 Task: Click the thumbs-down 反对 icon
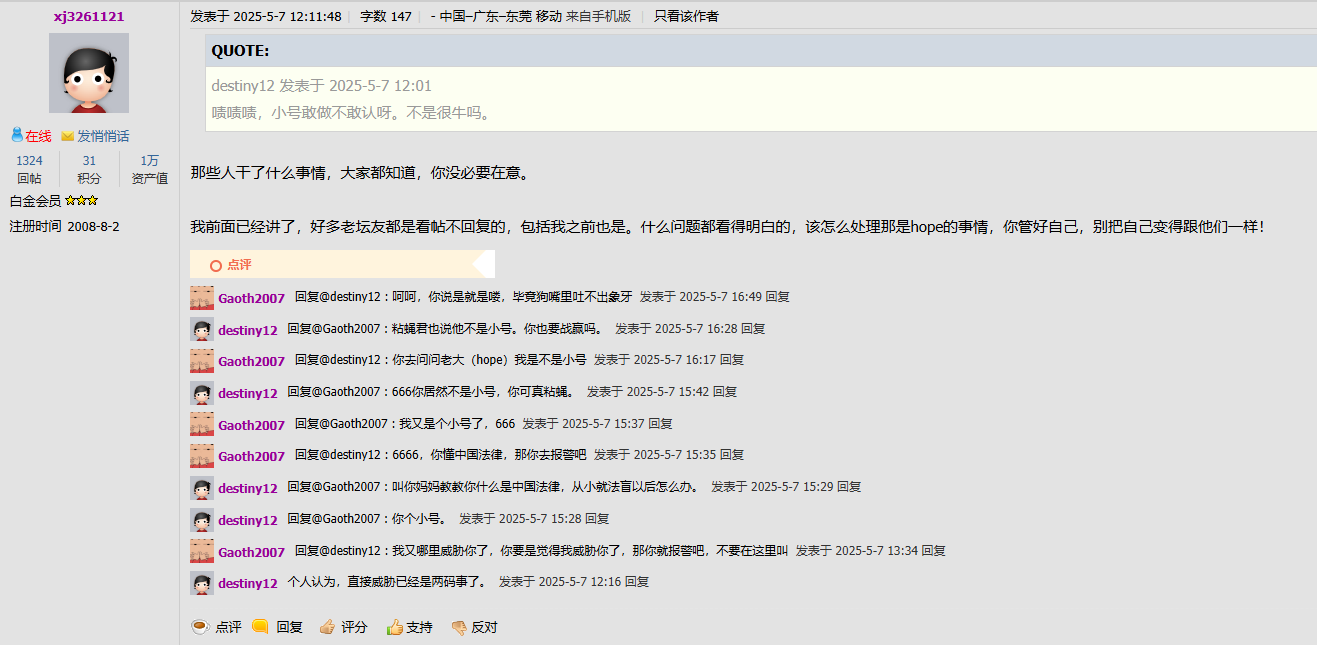pyautogui.click(x=459, y=627)
